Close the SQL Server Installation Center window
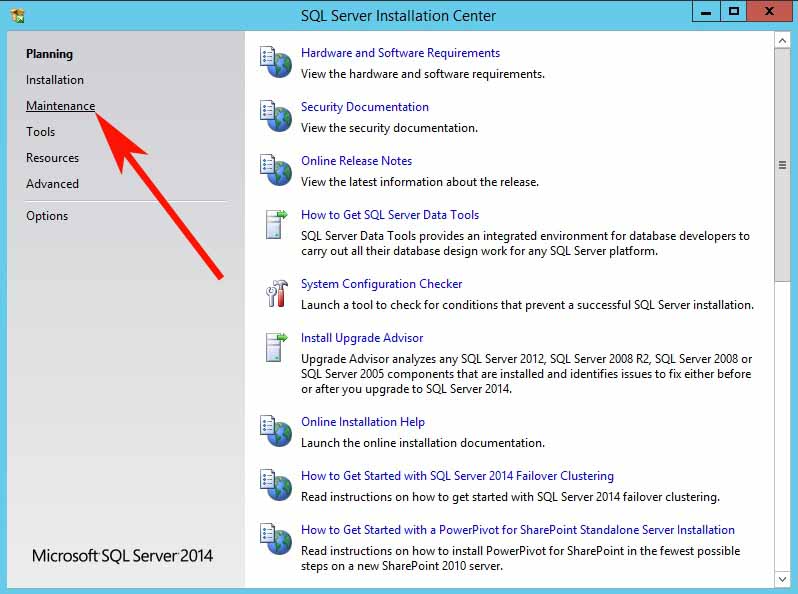This screenshot has height=594, width=798. click(x=769, y=12)
